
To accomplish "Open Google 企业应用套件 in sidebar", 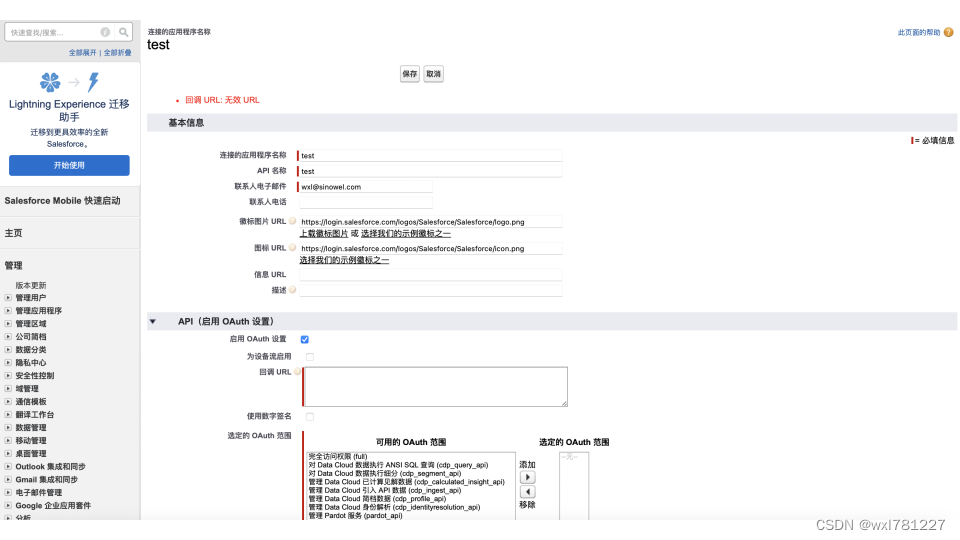I will coord(53,506).
